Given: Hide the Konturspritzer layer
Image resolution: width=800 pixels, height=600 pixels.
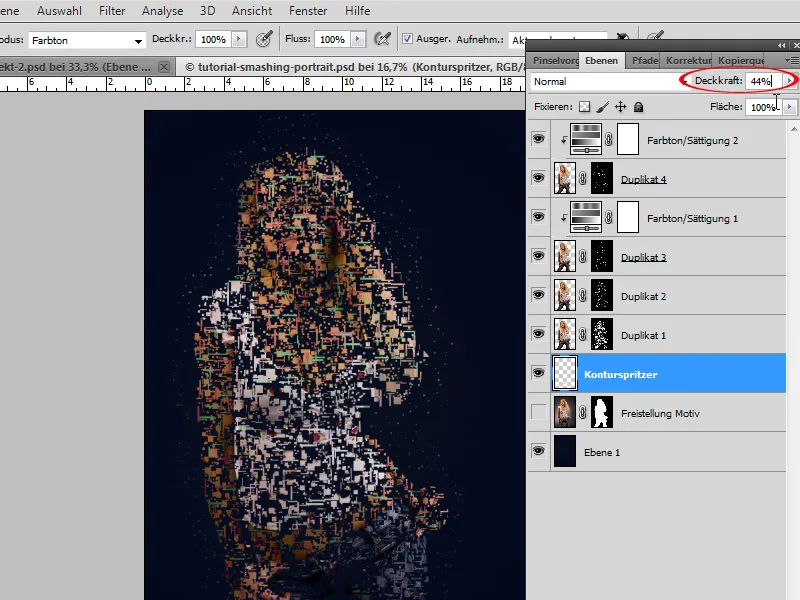Looking at the screenshot, I should click(x=538, y=373).
